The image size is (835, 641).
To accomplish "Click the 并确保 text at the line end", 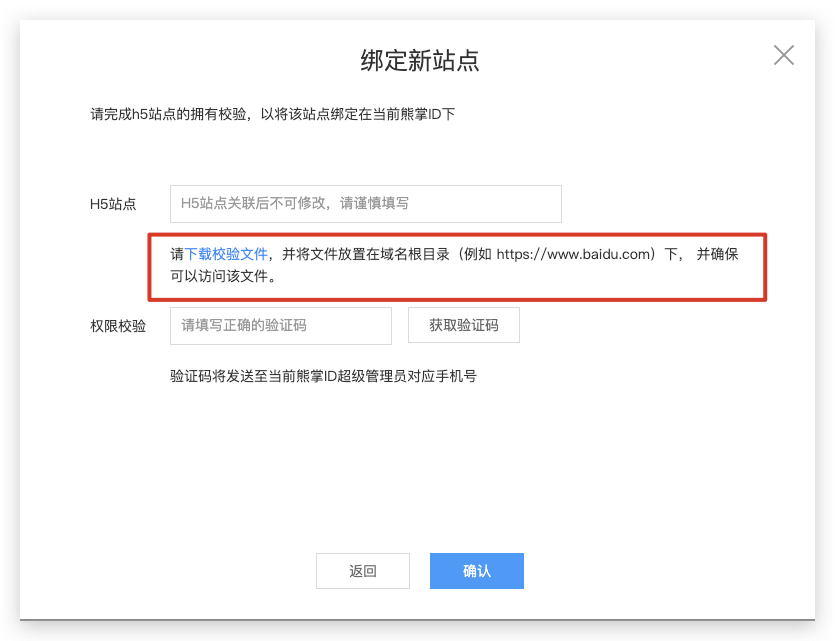I will (717, 254).
